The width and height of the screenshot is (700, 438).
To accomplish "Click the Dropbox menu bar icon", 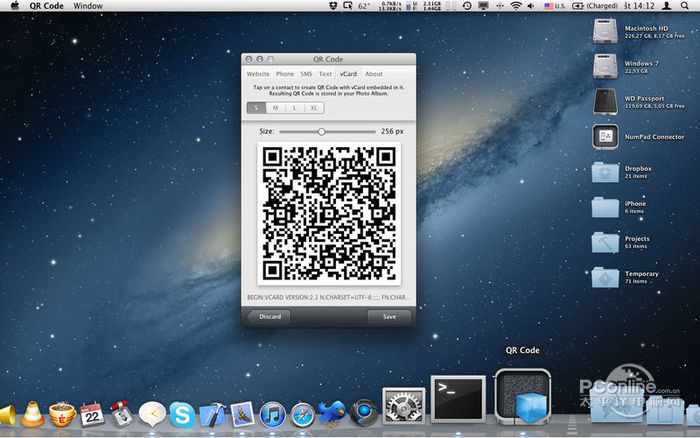I will (333, 6).
